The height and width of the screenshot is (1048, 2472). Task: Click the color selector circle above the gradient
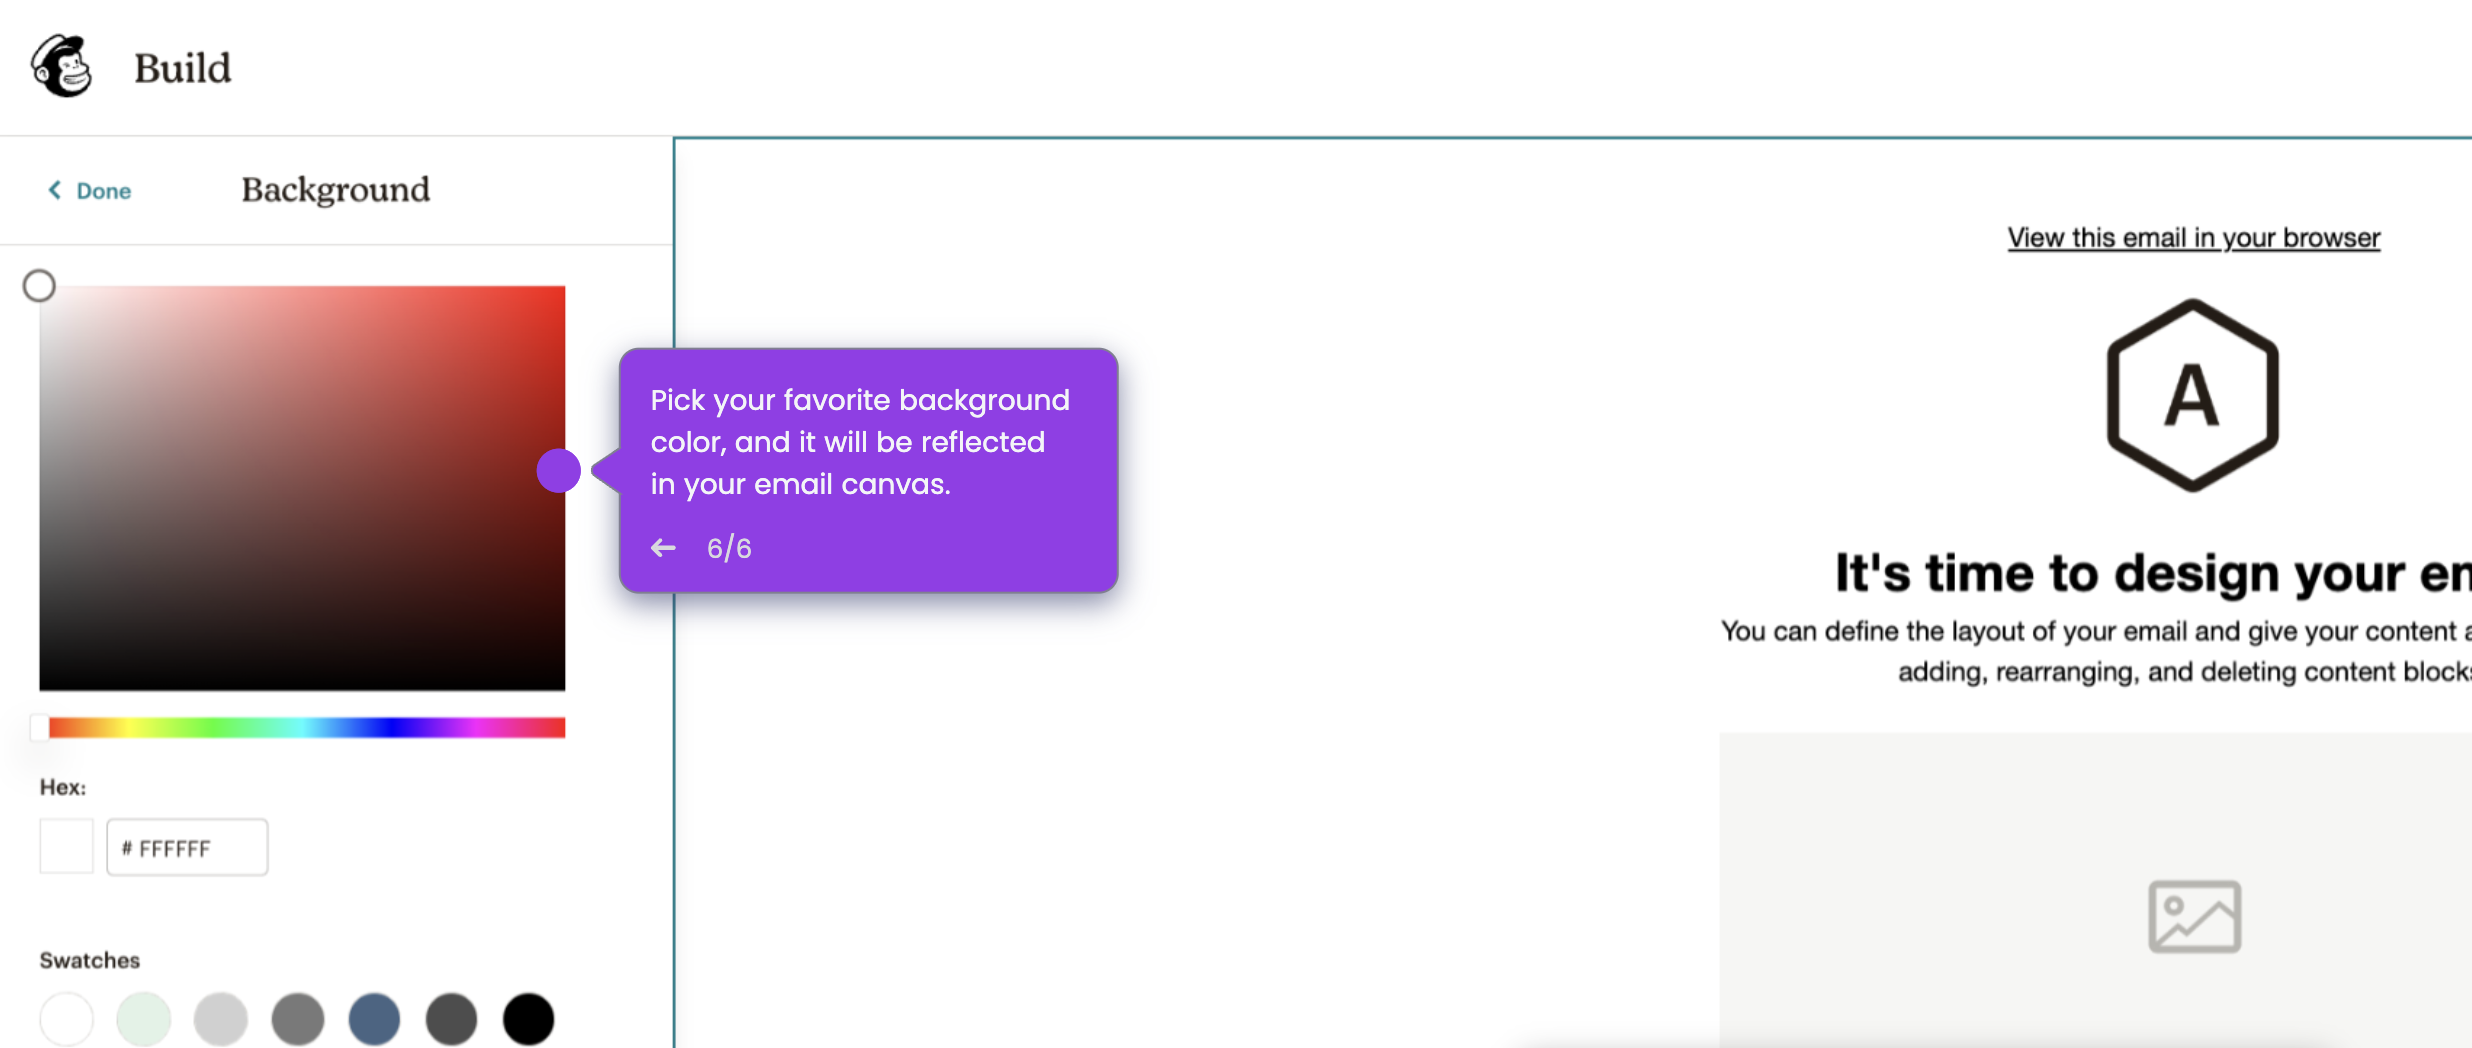[x=39, y=285]
